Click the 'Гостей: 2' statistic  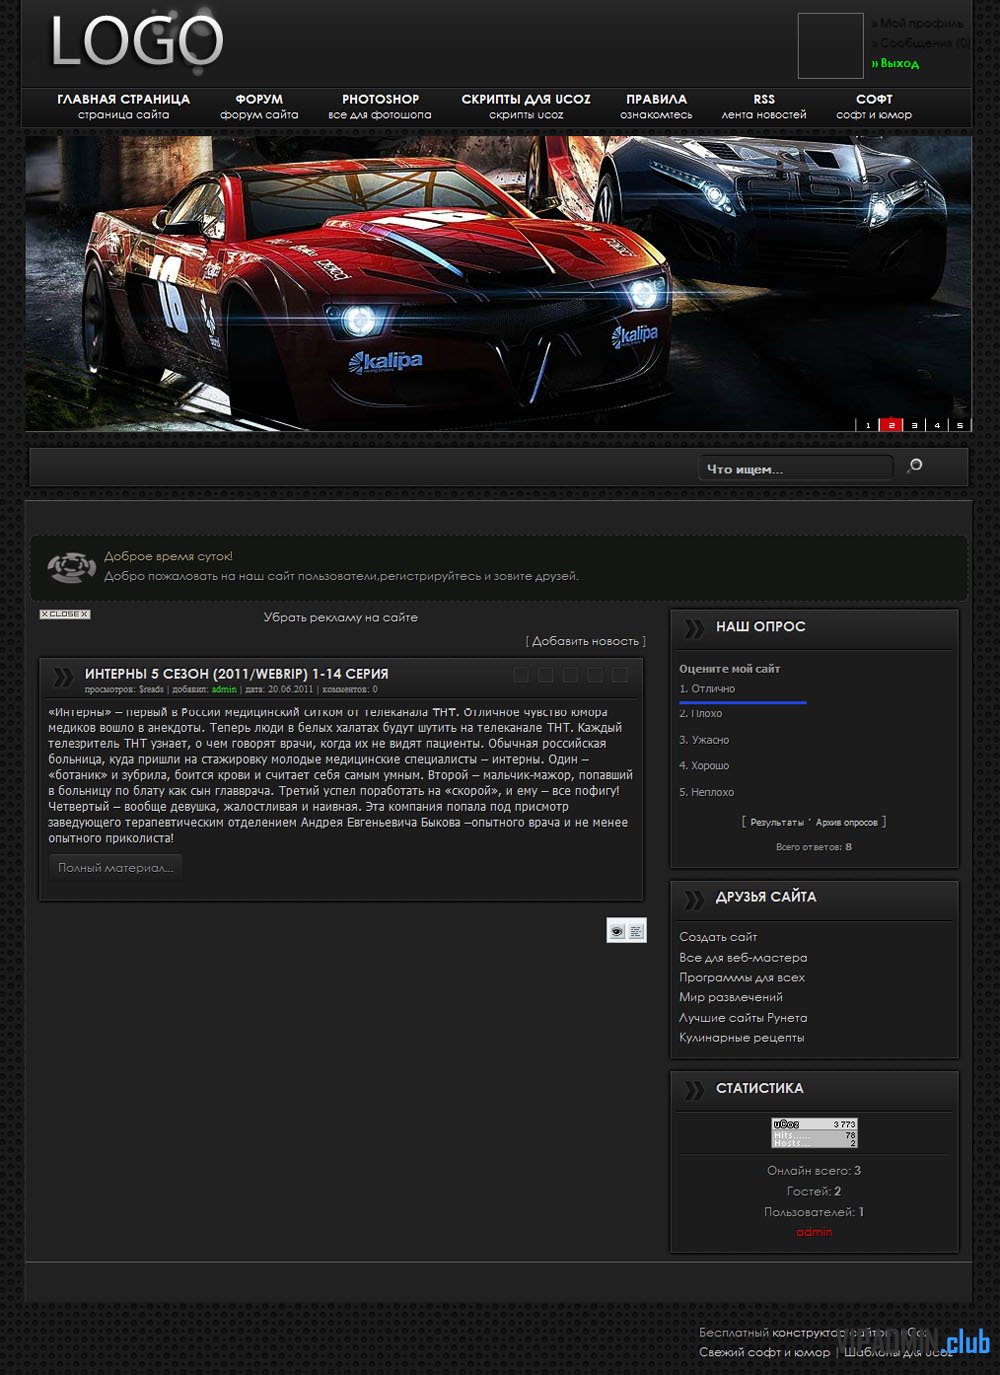[814, 1191]
